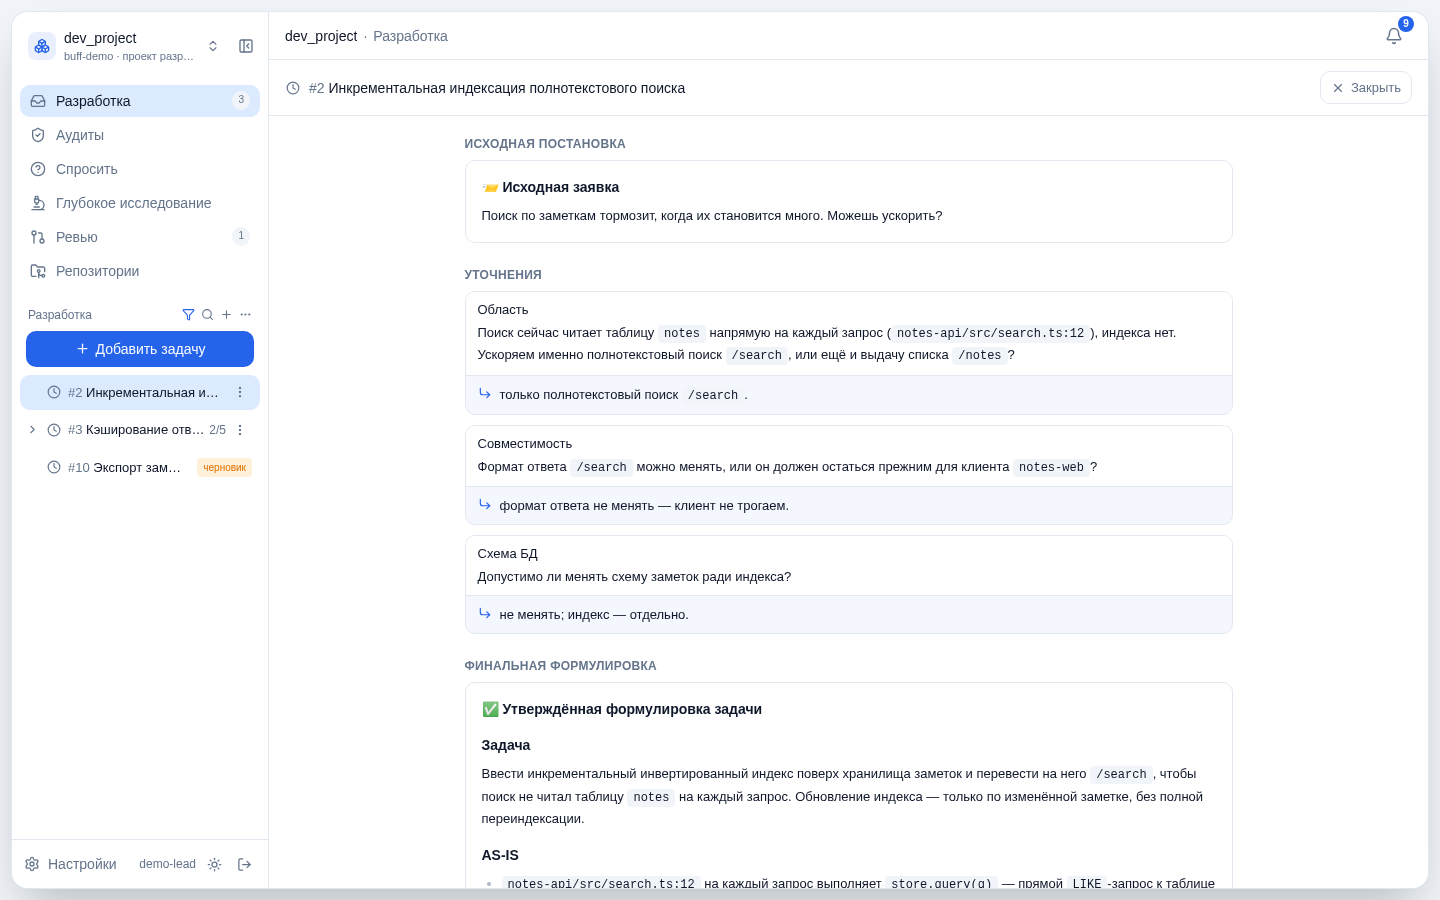The width and height of the screenshot is (1440, 900).
Task: Expand task #3 Кэширование chevron
Action: (x=32, y=430)
